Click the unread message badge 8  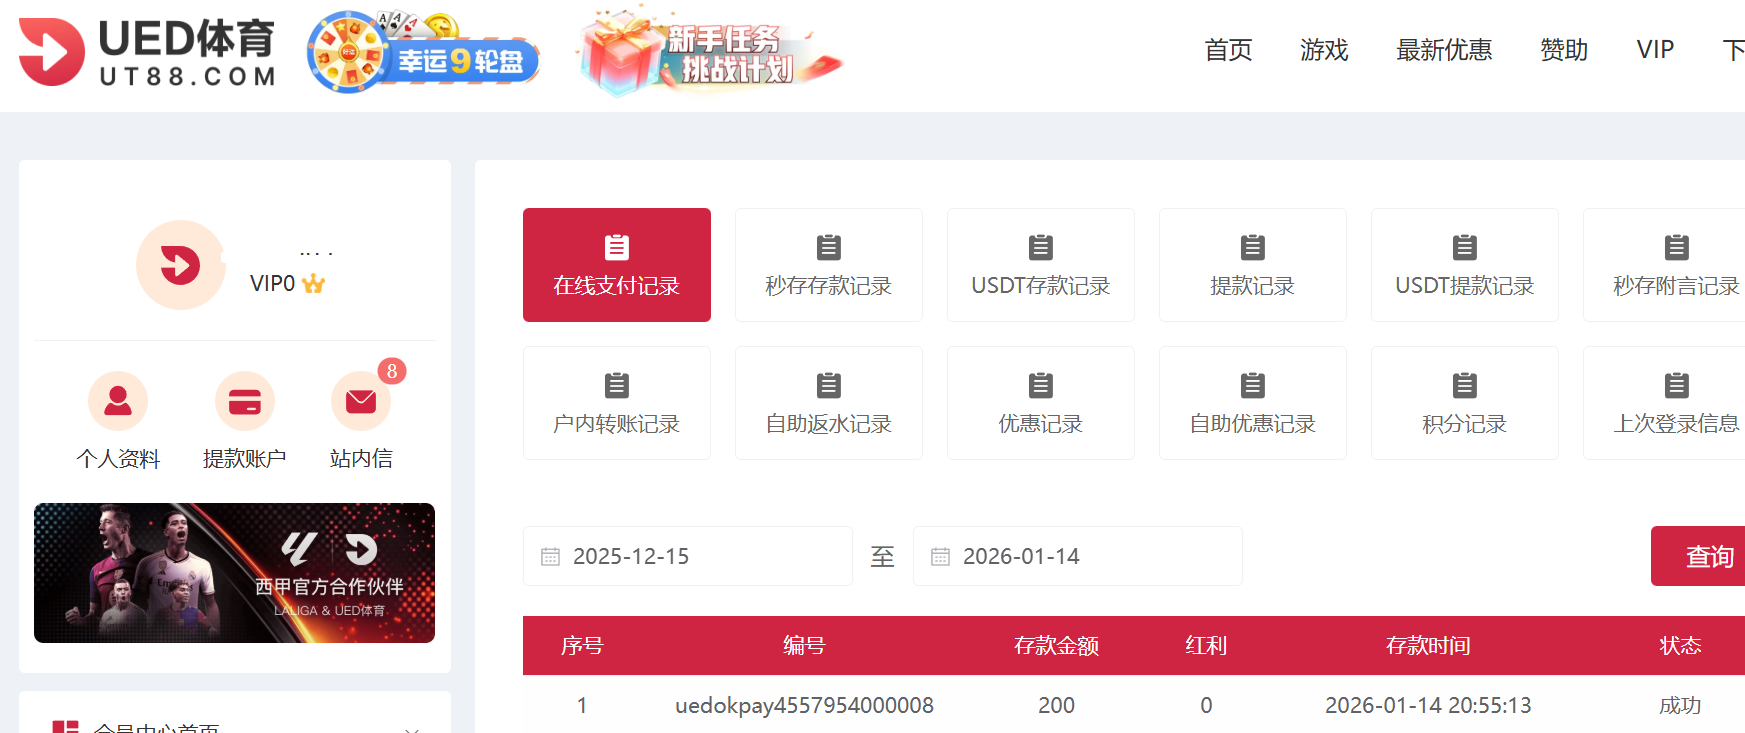(x=392, y=371)
